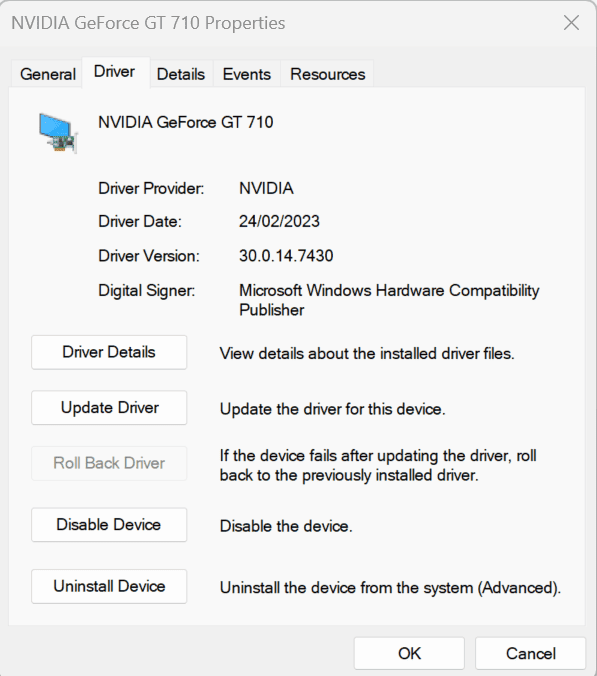597x676 pixels.
Task: Click the 'Digital Signer:' label
Action: coord(147,291)
